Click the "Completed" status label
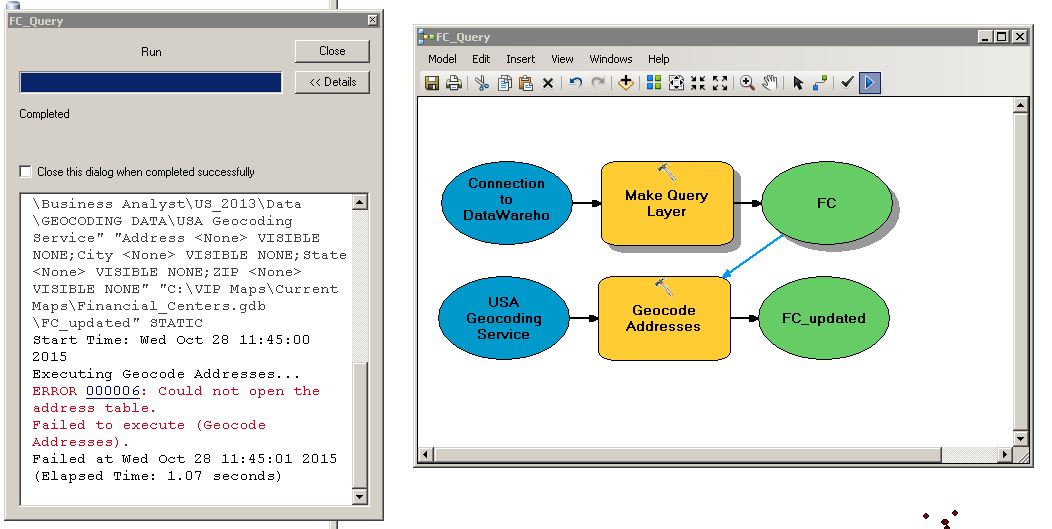This screenshot has height=529, width=1052. 44,114
